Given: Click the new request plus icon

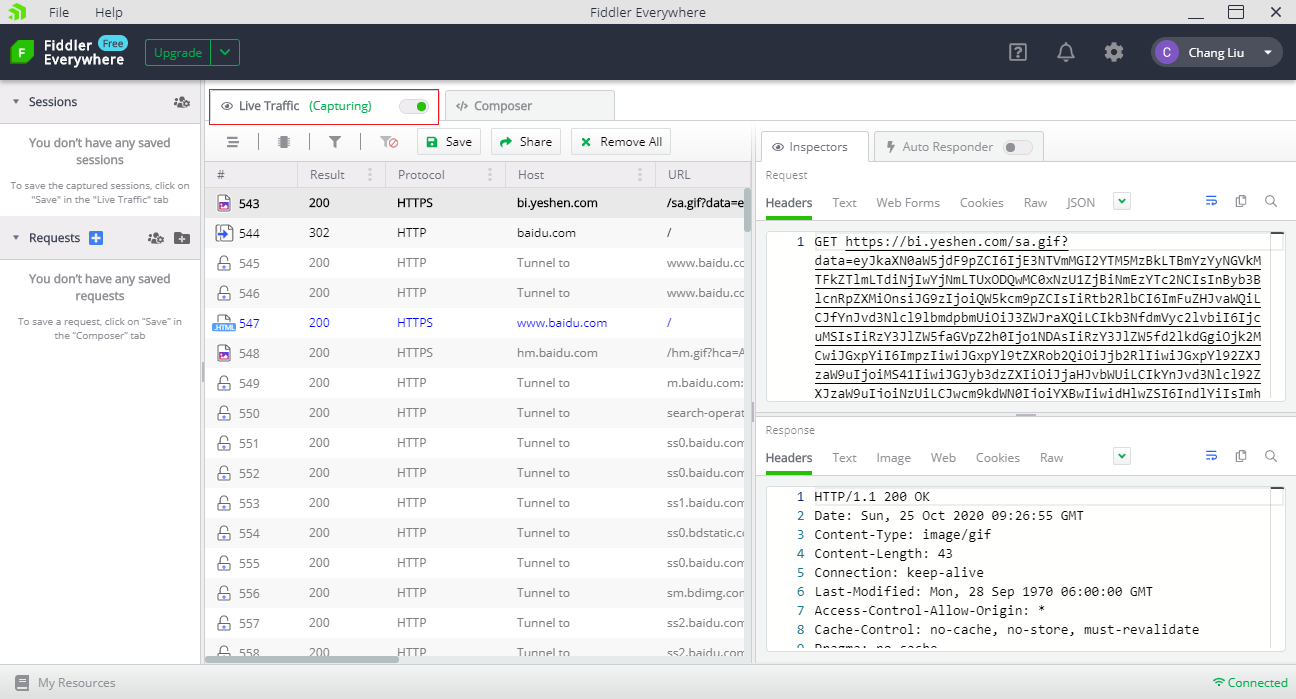Looking at the screenshot, I should point(96,238).
